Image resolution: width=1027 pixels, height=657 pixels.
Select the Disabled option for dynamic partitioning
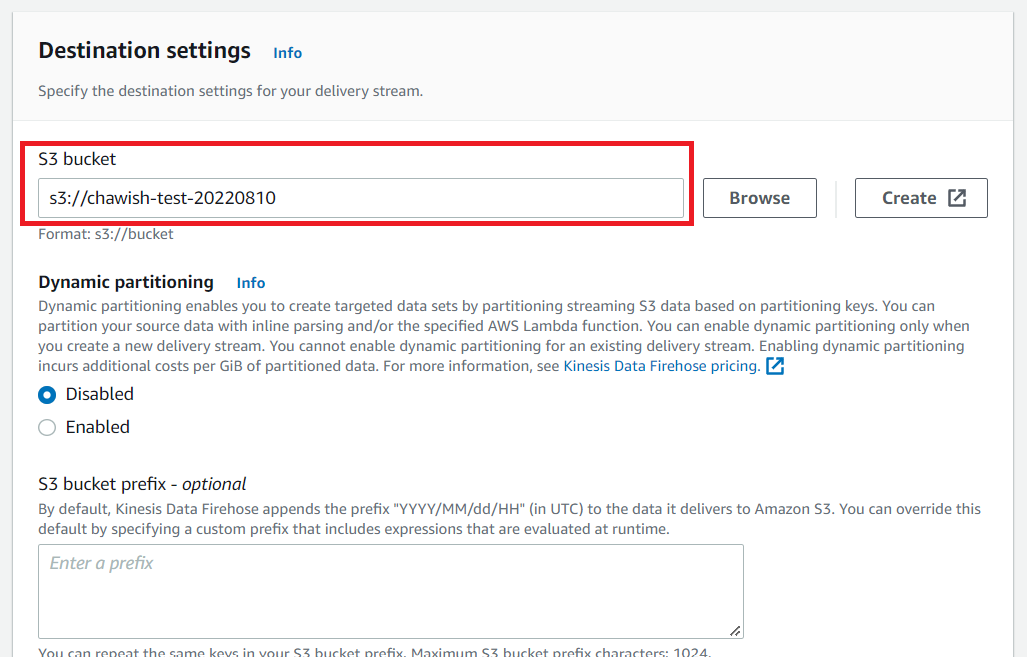tap(45, 394)
